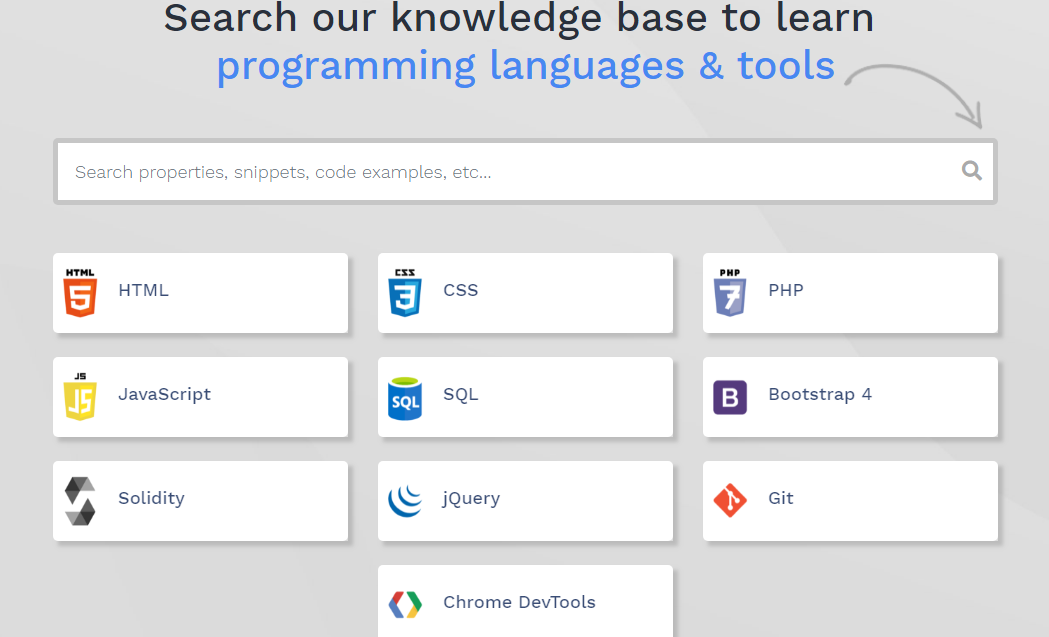
Task: Click the CSS3 shield icon
Action: [405, 292]
